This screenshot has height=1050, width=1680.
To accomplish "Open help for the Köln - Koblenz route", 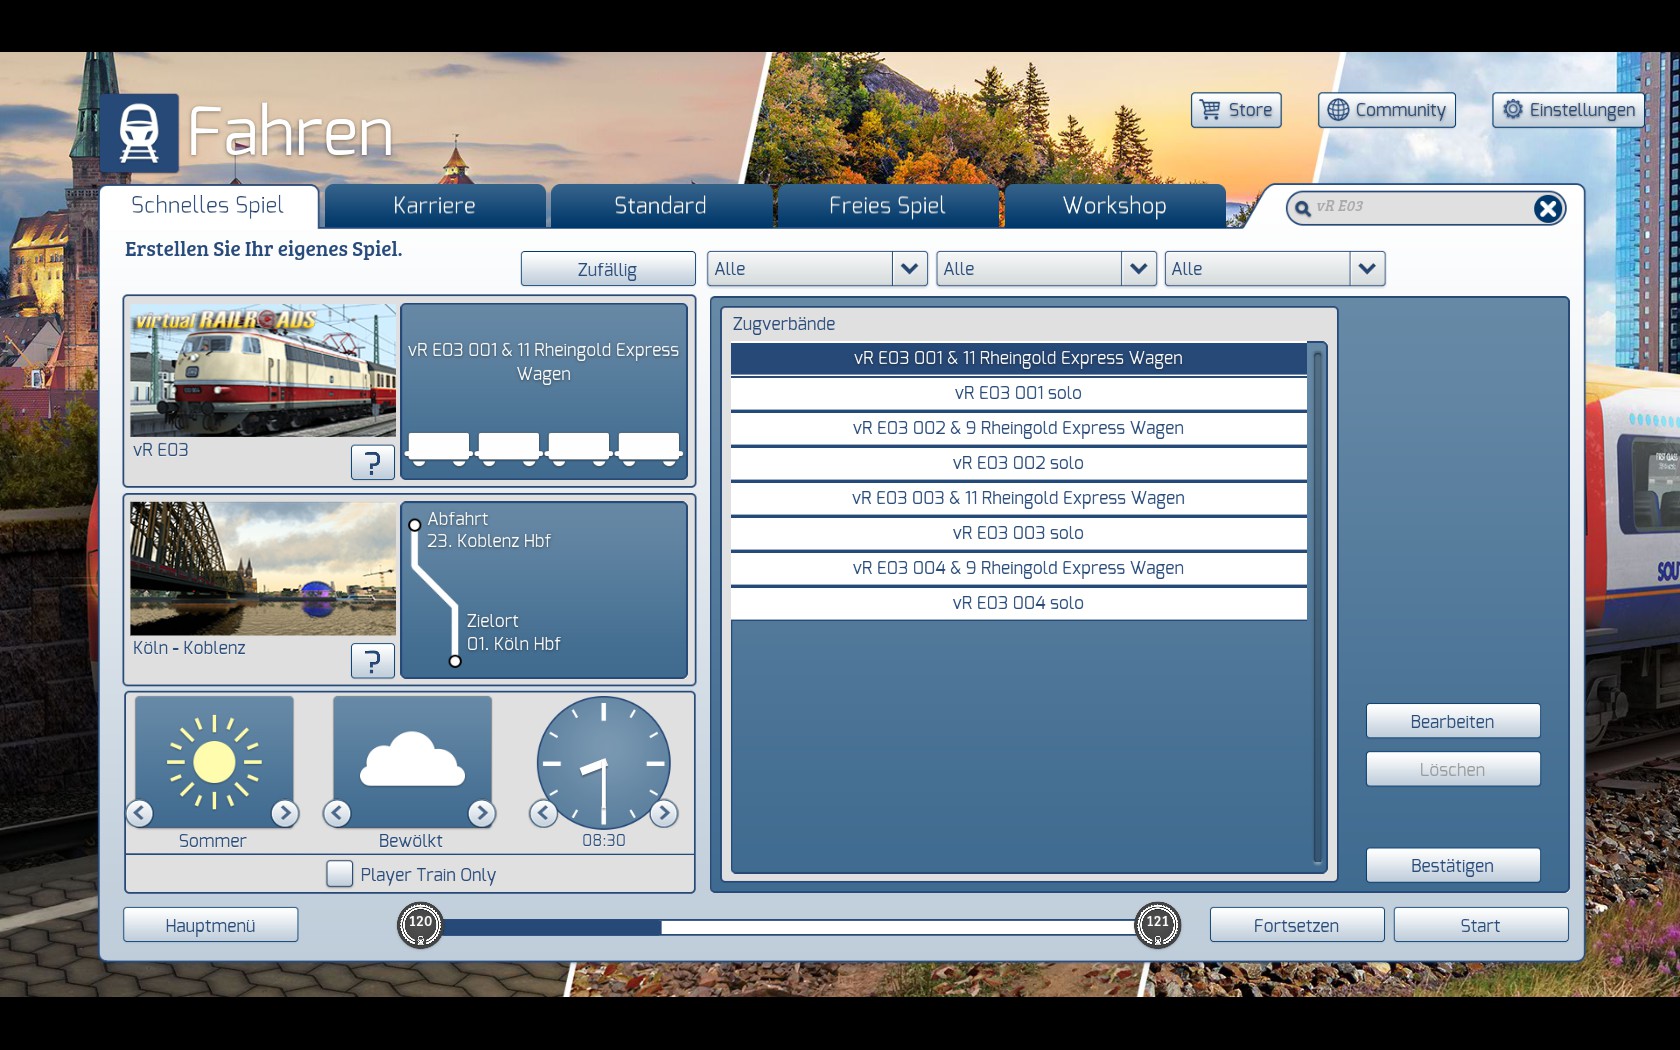I will [373, 660].
